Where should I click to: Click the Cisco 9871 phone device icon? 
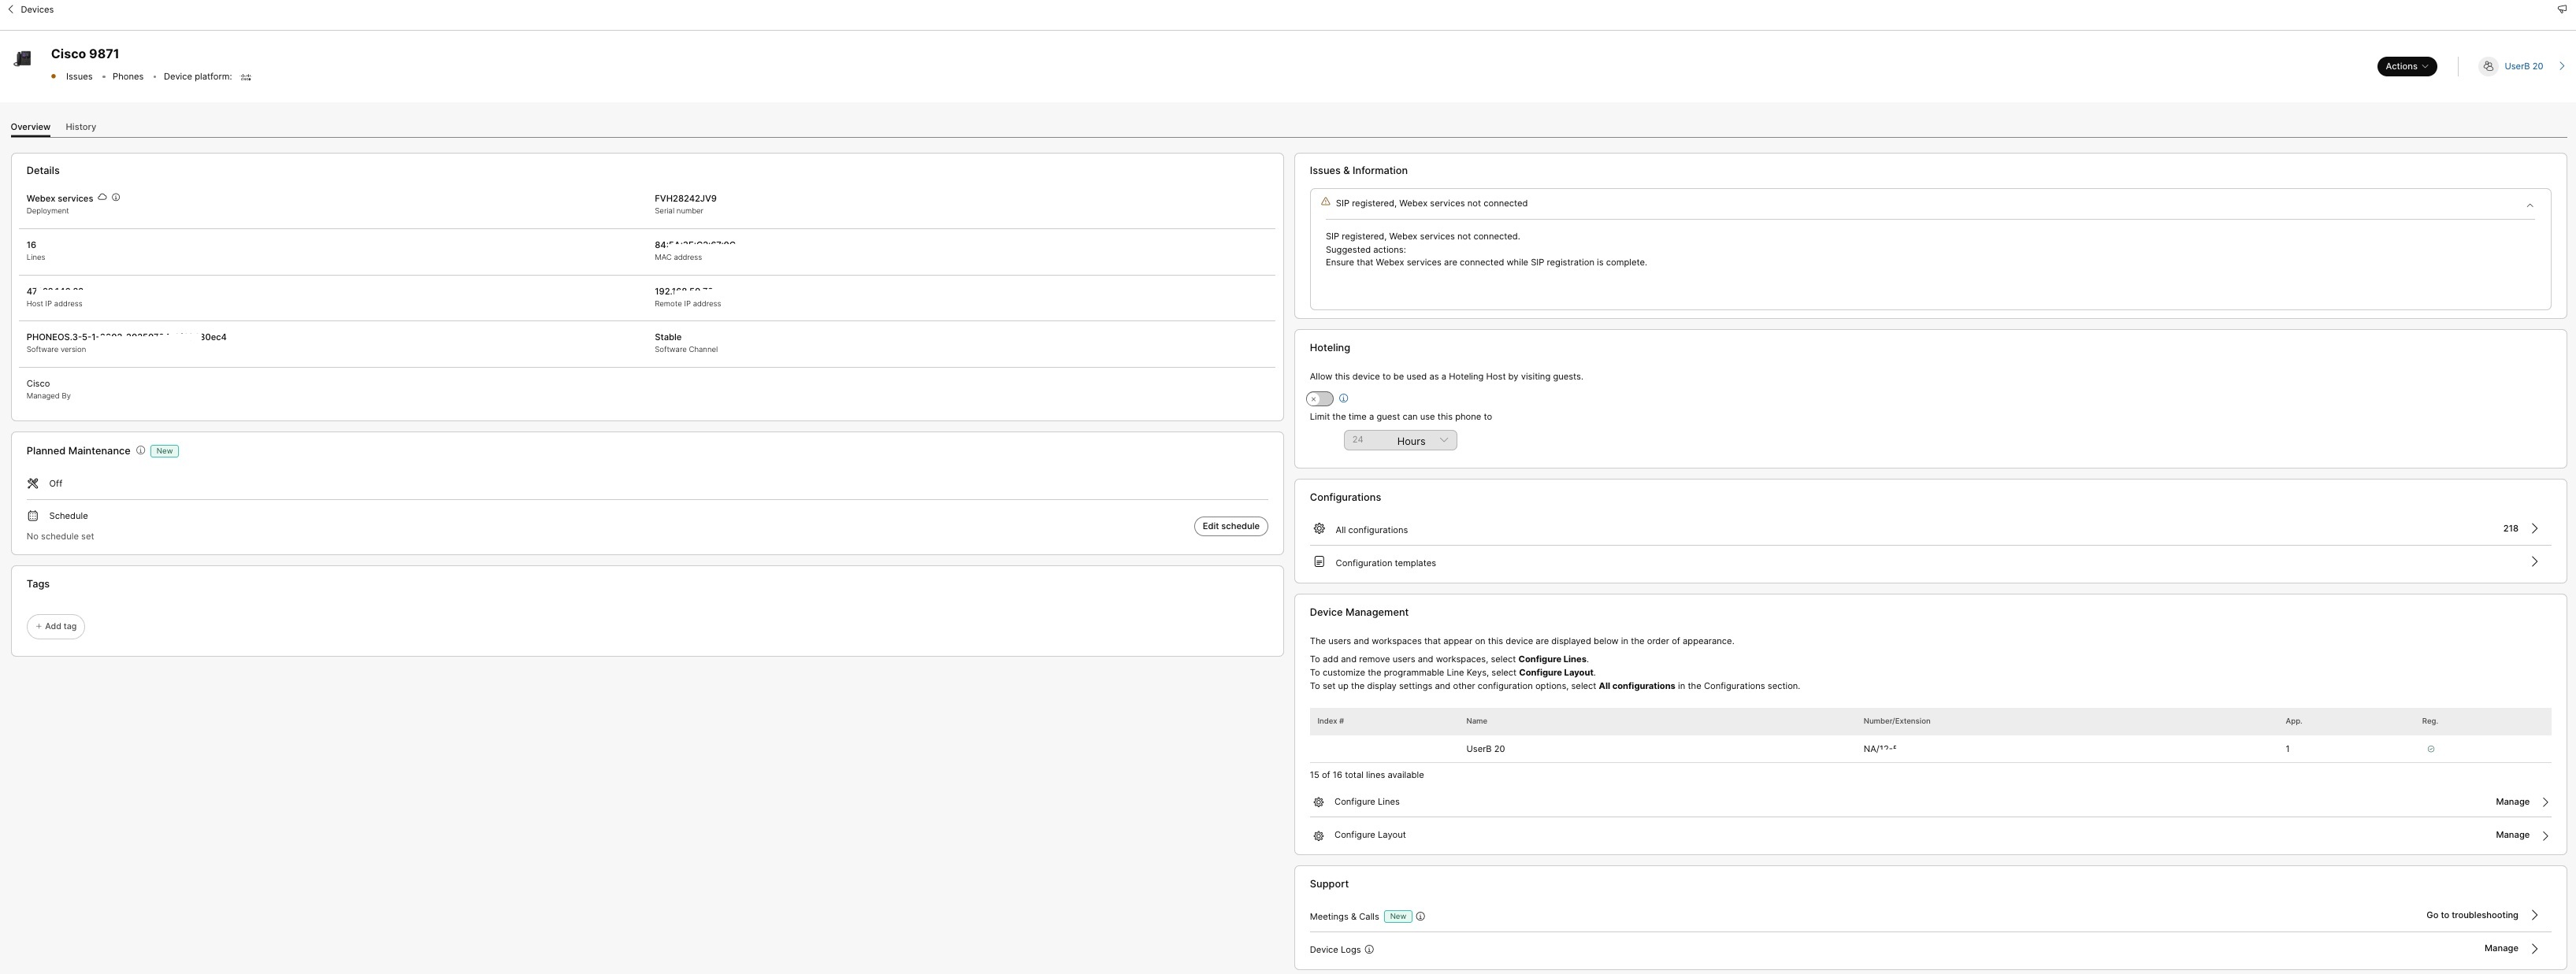click(x=23, y=59)
